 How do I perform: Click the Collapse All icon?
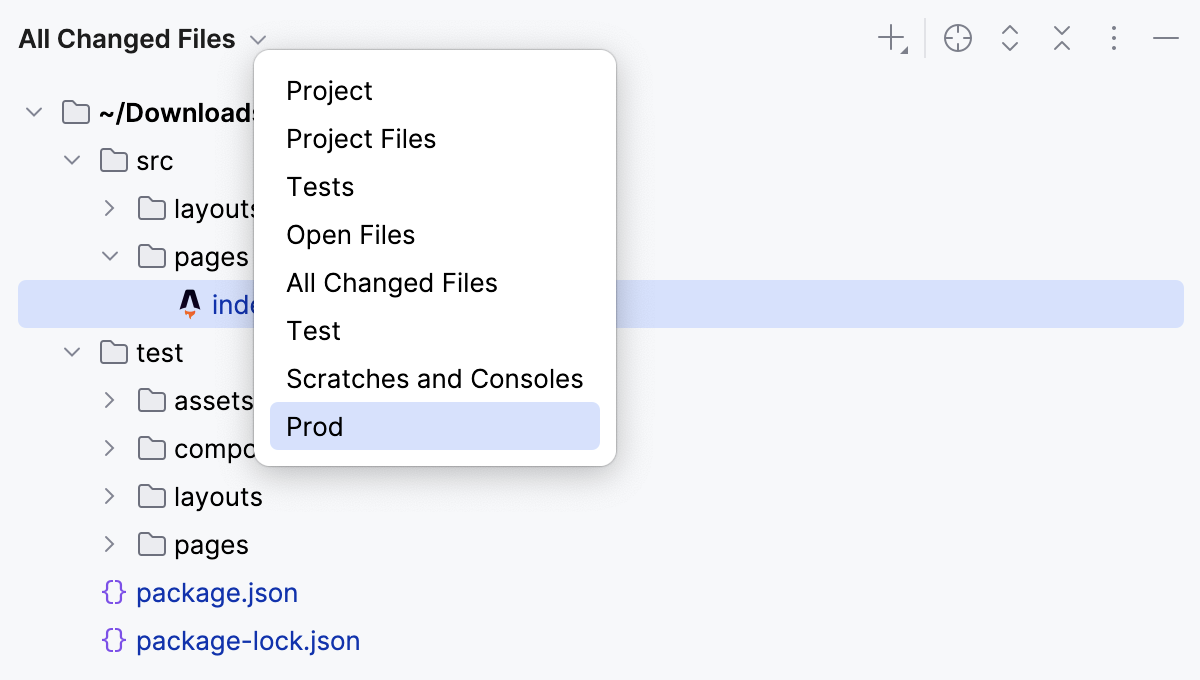1061,38
